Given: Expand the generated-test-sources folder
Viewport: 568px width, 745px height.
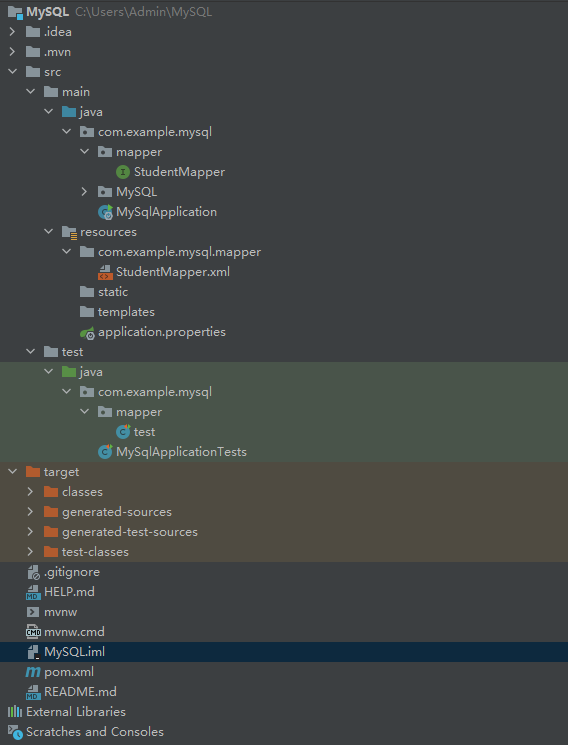Looking at the screenshot, I should click(30, 532).
